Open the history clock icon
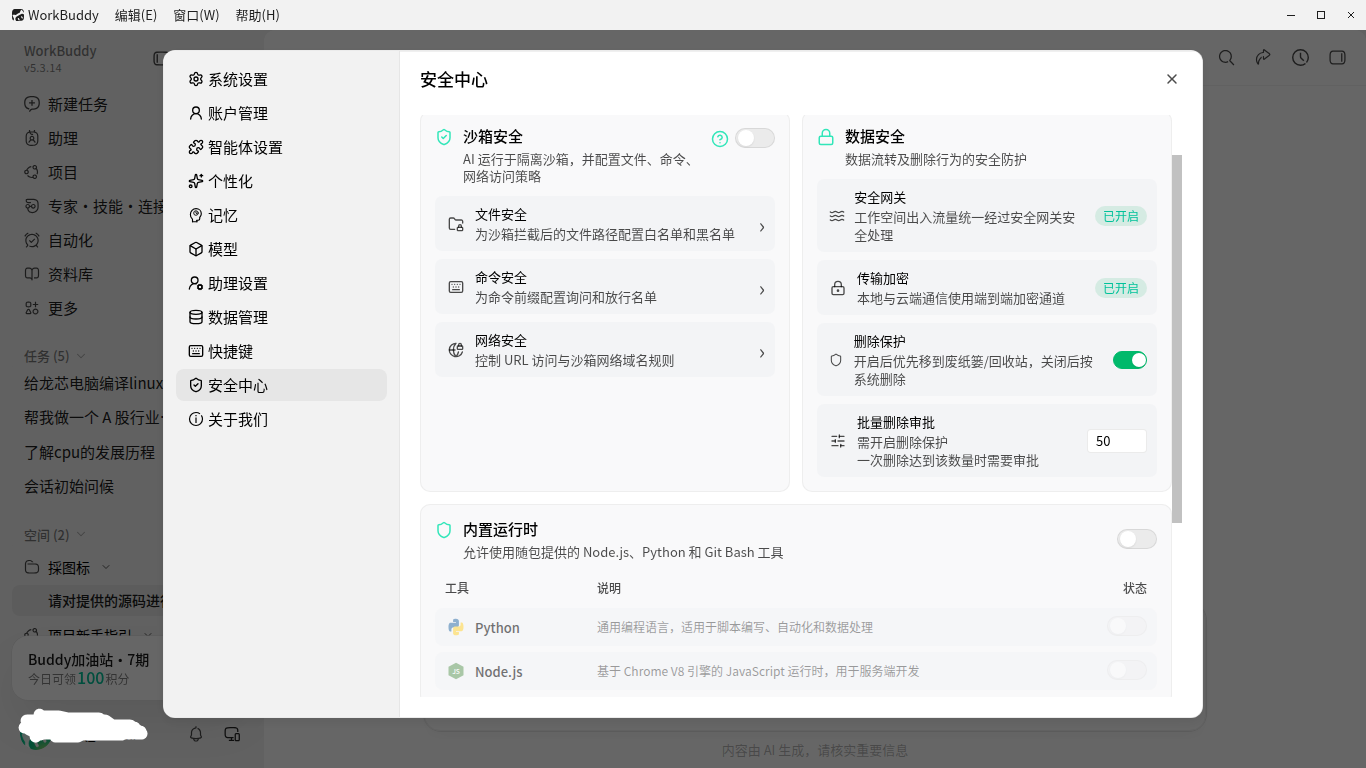This screenshot has width=1366, height=768. (x=1300, y=58)
